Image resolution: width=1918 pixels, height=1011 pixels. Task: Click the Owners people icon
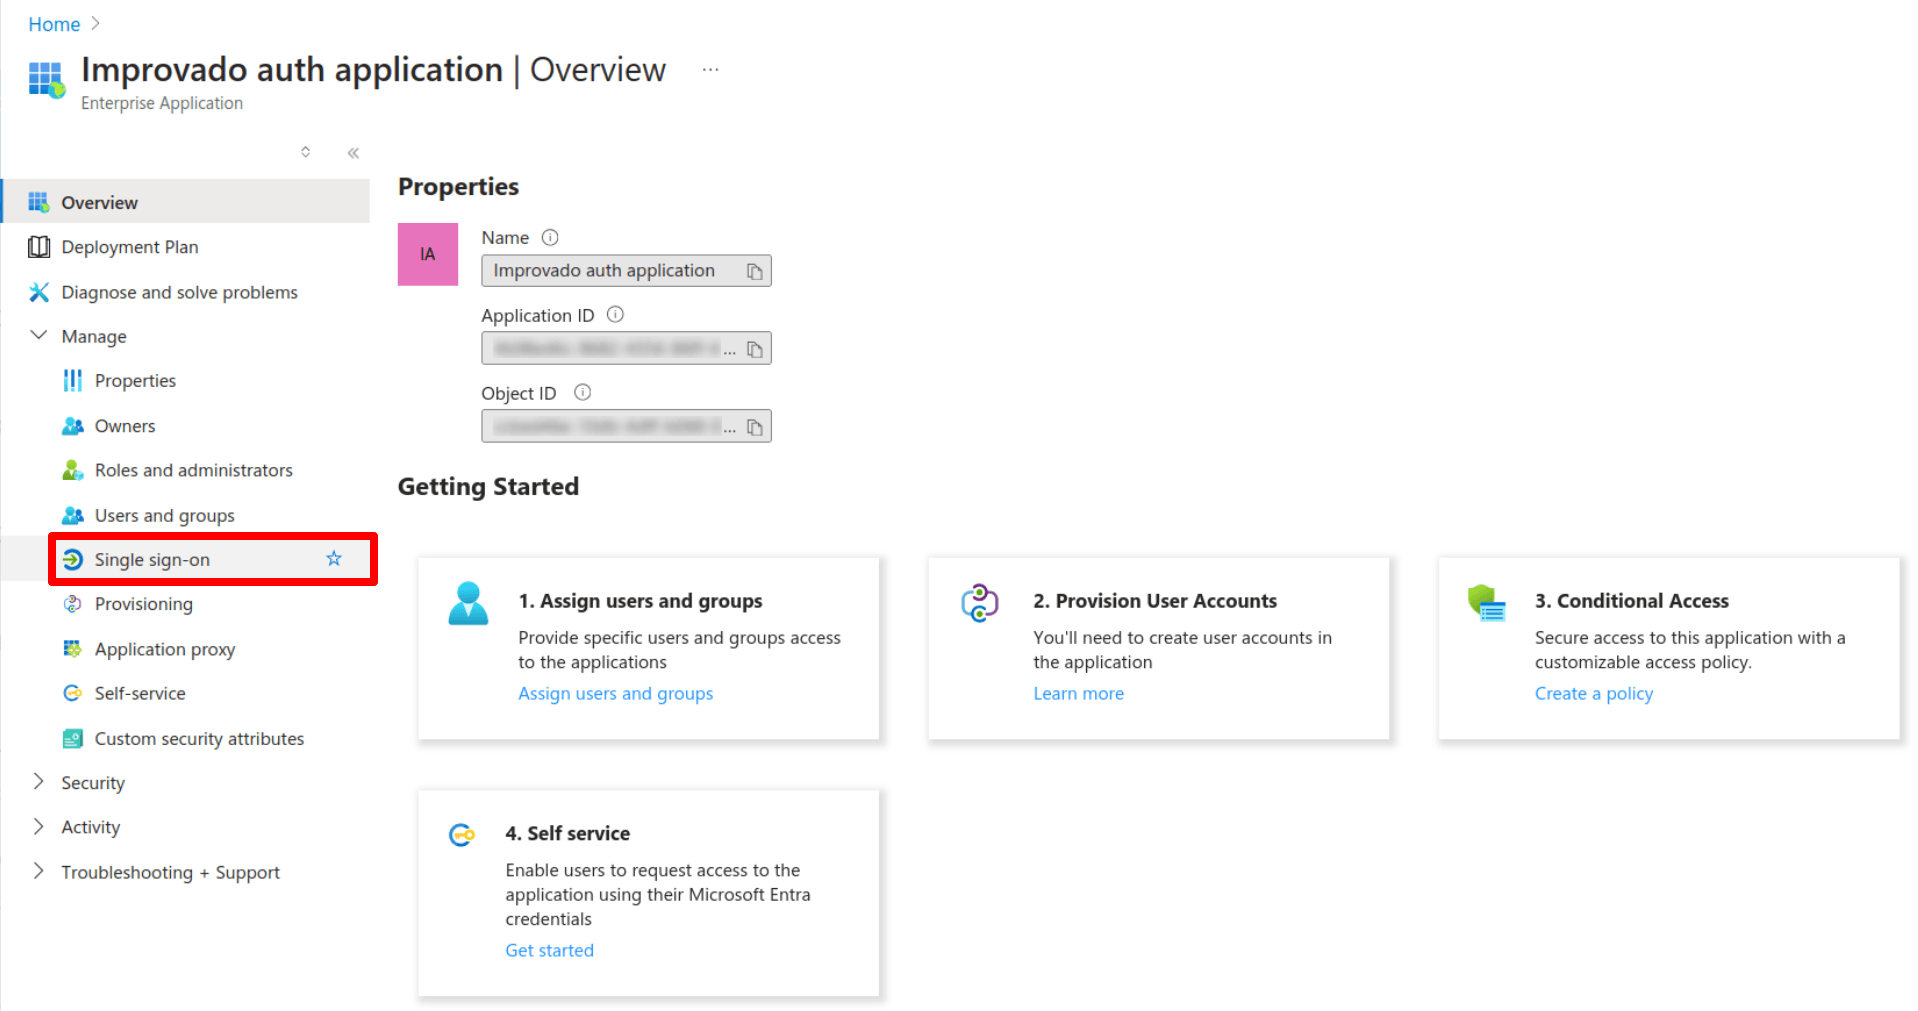(73, 426)
